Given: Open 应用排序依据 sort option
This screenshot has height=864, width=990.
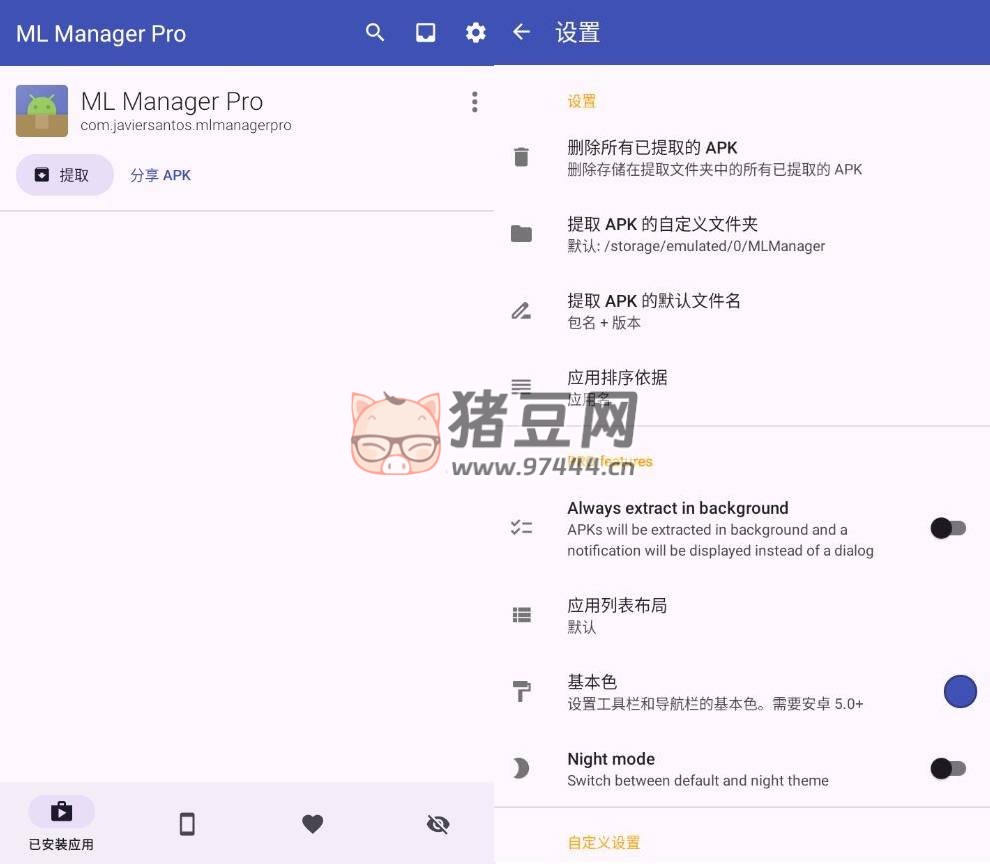Looking at the screenshot, I should tap(742, 387).
